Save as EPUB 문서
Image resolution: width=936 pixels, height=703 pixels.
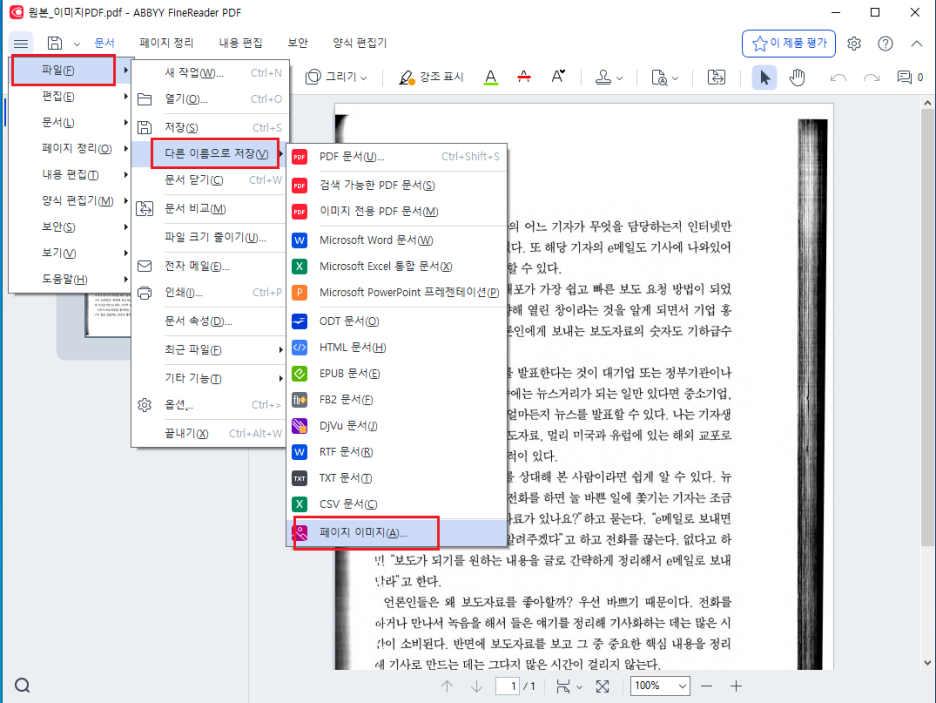click(398, 374)
